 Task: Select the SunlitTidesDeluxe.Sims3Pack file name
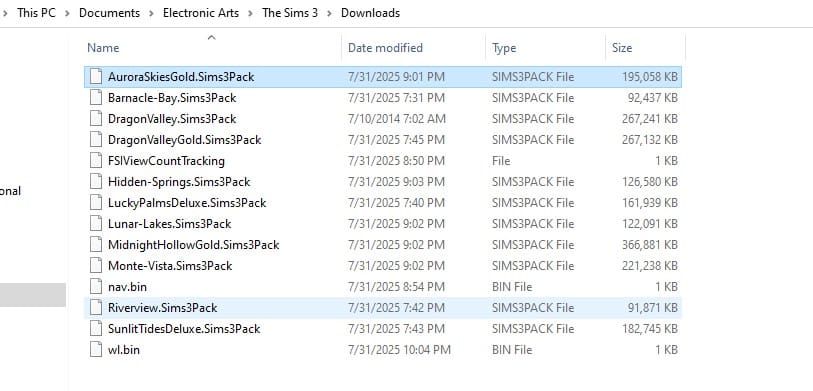coord(184,329)
